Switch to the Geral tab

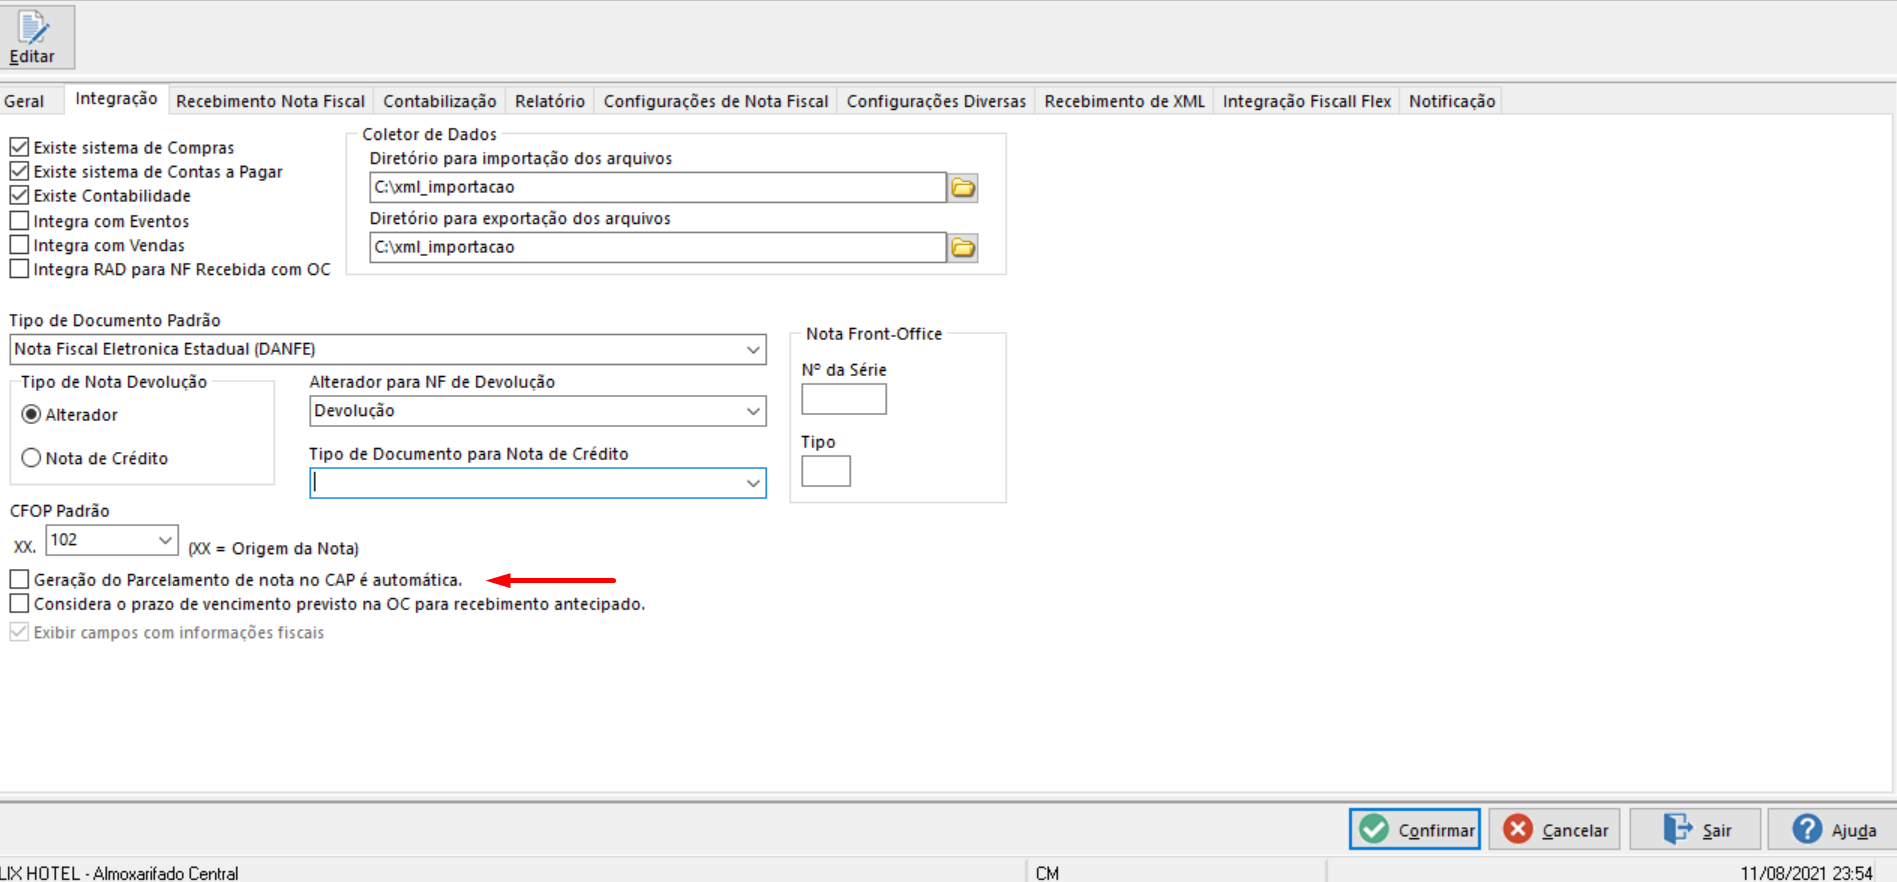[x=24, y=101]
